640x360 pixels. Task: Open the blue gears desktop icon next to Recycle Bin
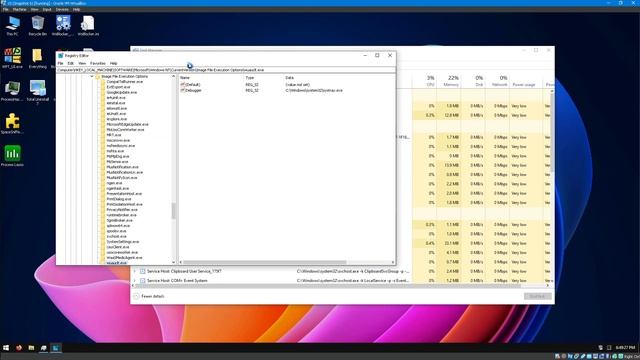[x=63, y=25]
